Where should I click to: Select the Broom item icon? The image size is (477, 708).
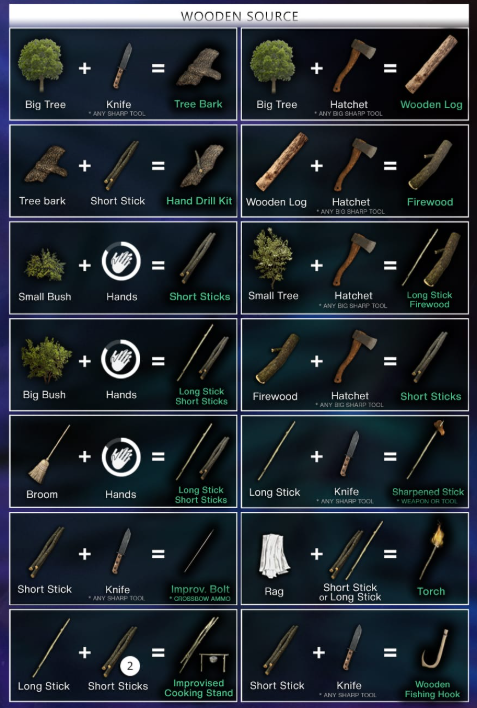pos(49,454)
